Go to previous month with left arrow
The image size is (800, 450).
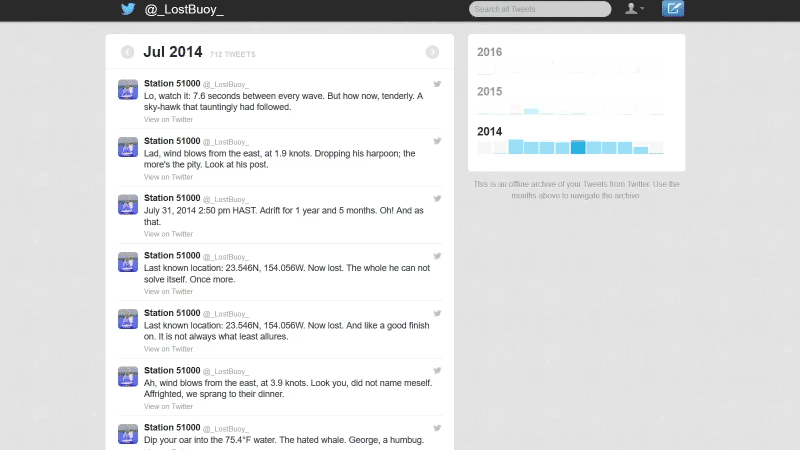click(128, 52)
